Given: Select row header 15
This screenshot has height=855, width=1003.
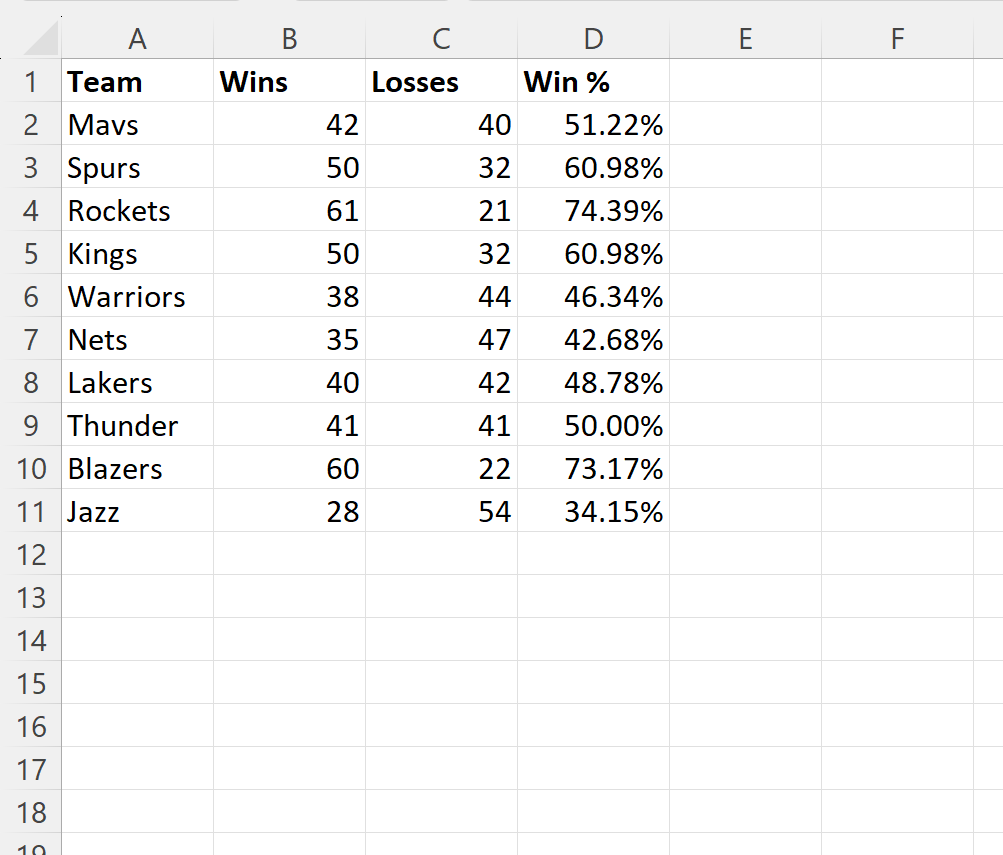Looking at the screenshot, I should (x=32, y=683).
